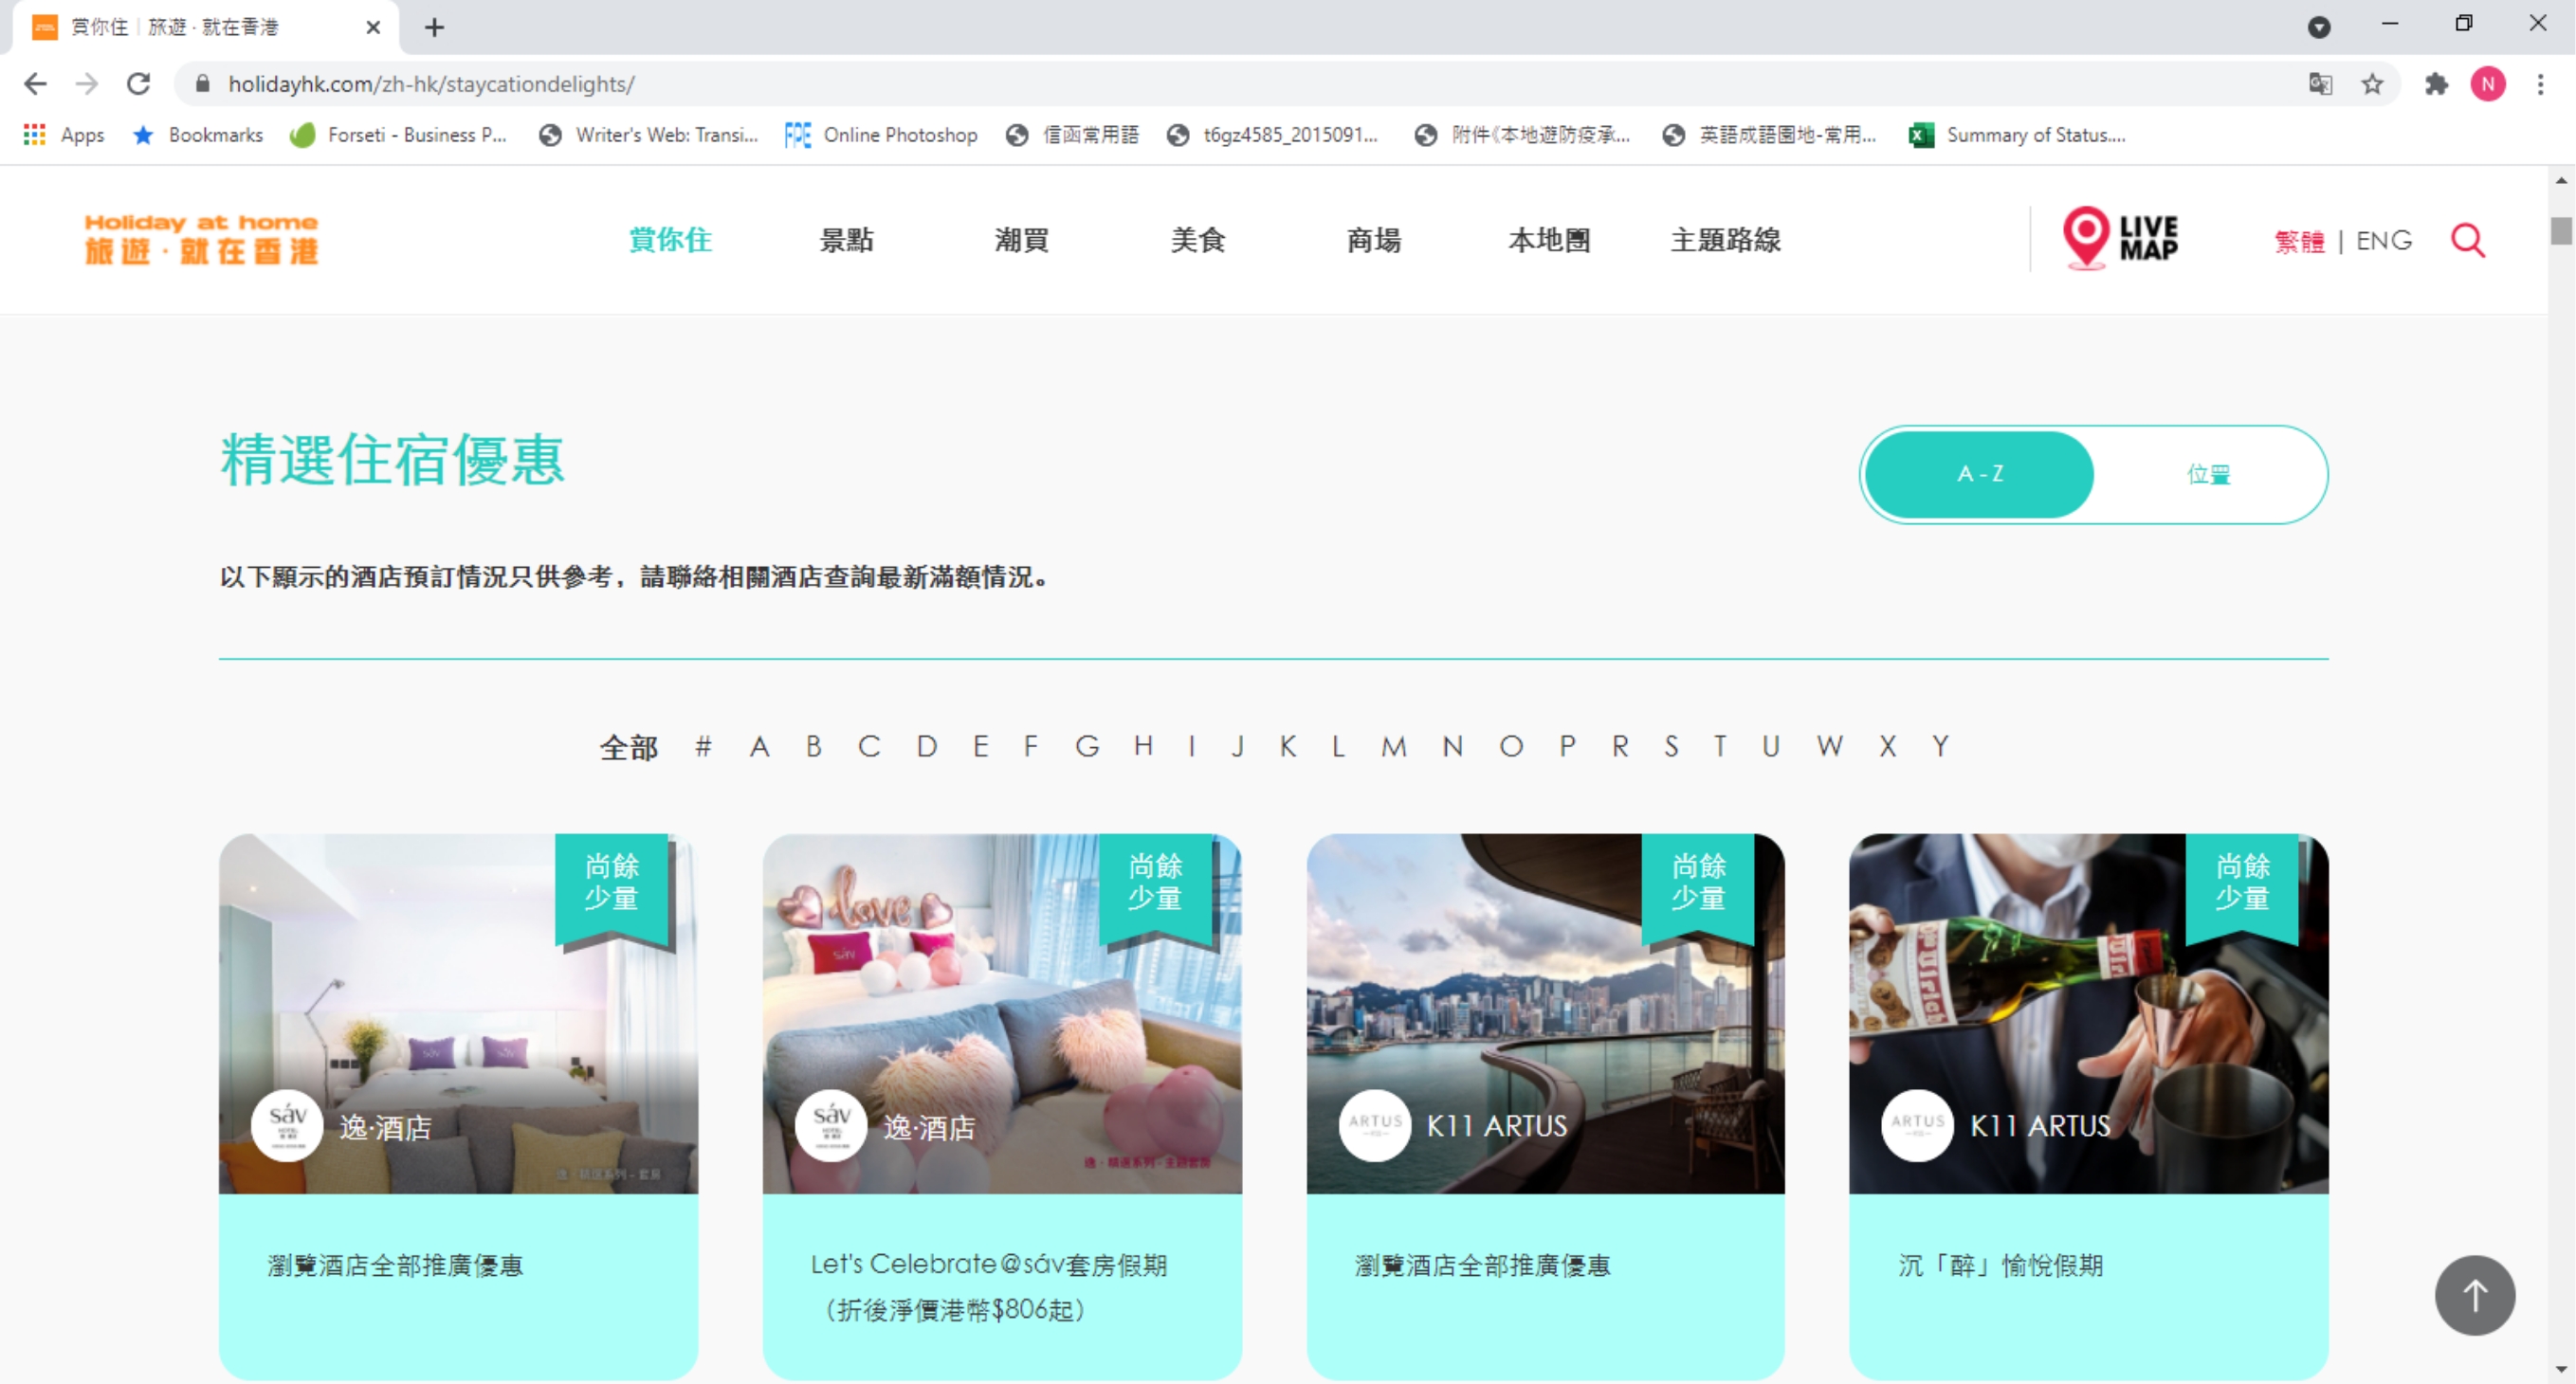Select 景點 navigation menu item
Image resolution: width=2576 pixels, height=1384 pixels.
[x=846, y=240]
